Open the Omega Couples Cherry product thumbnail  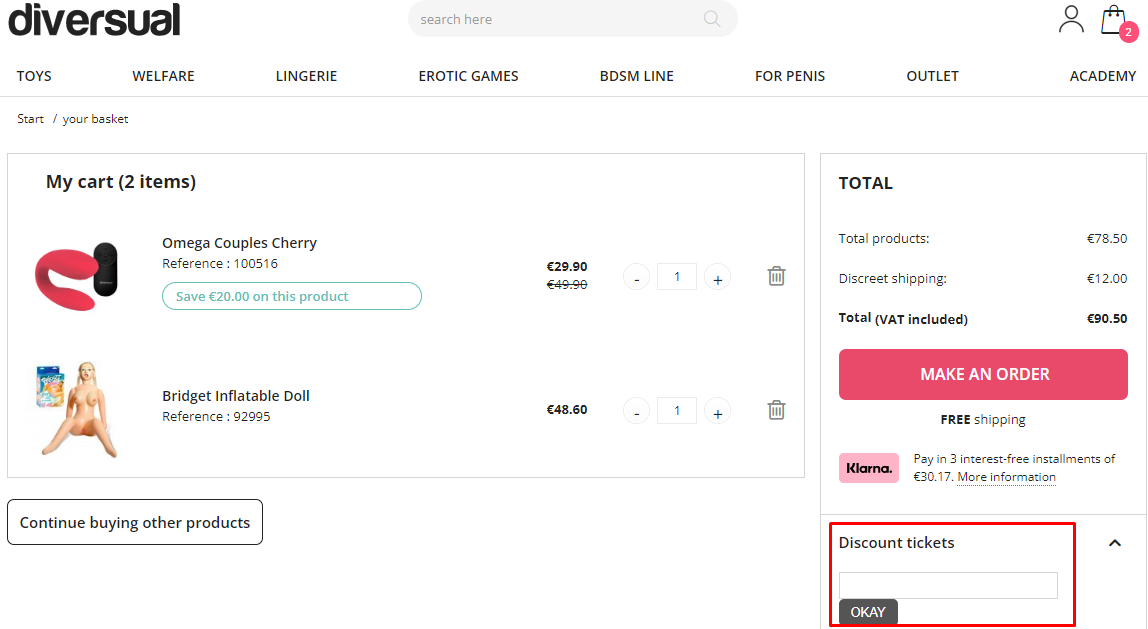click(x=76, y=277)
